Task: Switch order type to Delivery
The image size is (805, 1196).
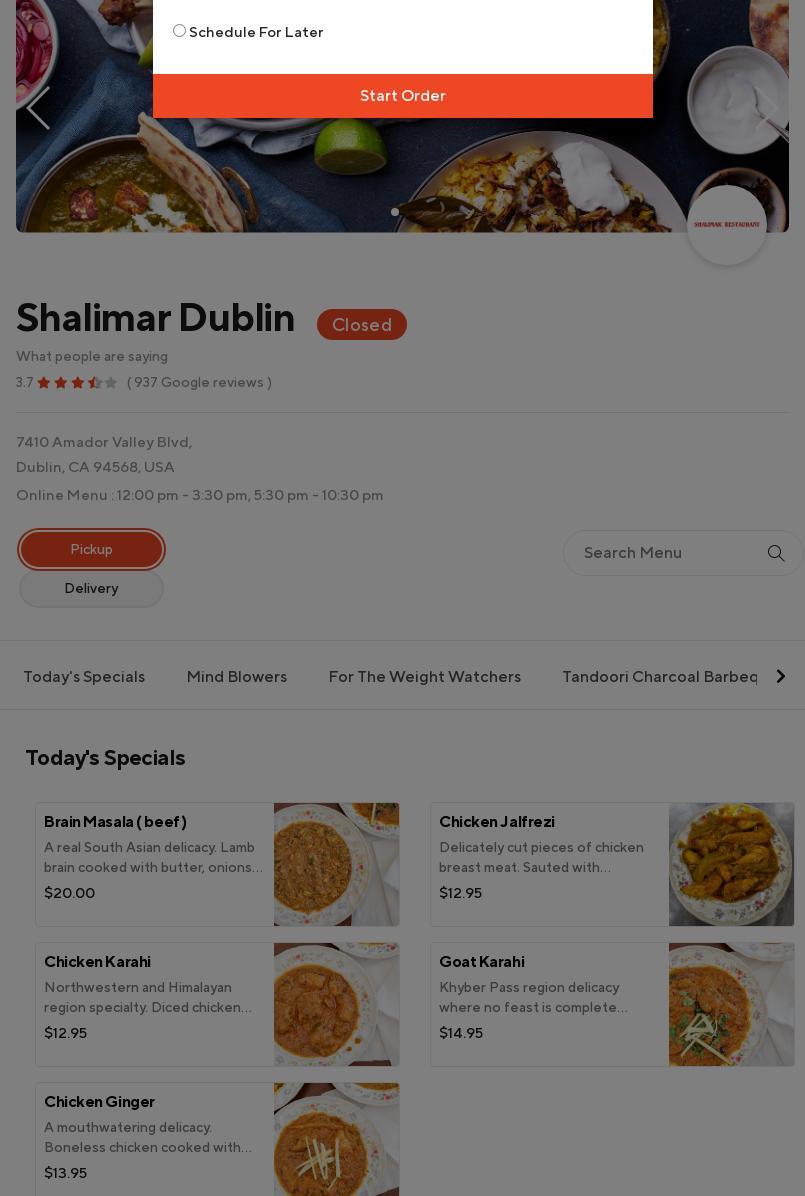Action: 91,588
